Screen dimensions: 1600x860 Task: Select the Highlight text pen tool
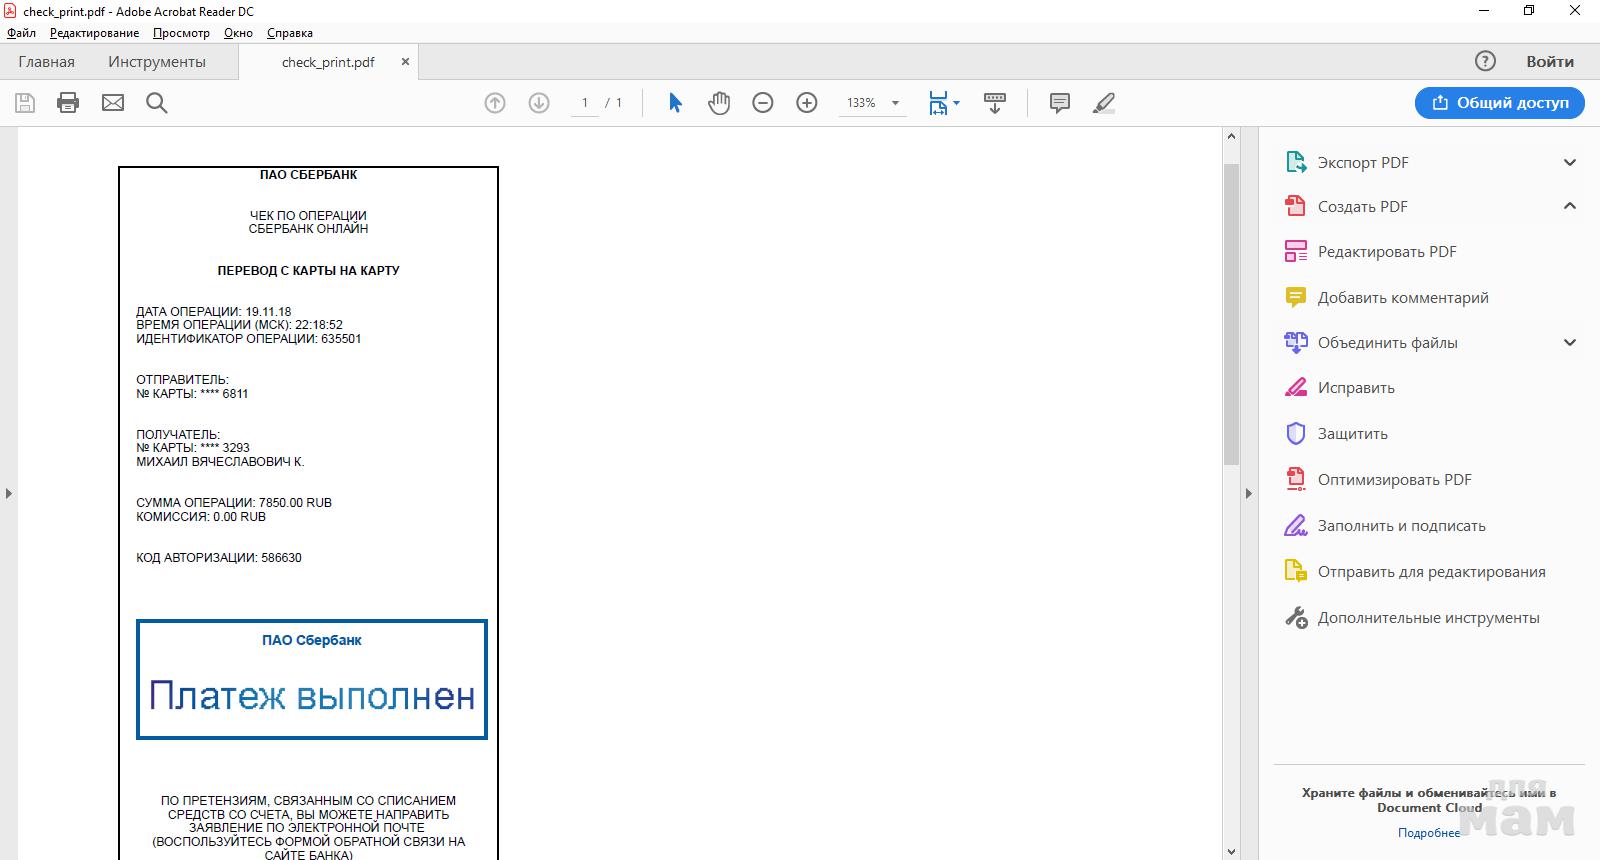coord(1104,103)
